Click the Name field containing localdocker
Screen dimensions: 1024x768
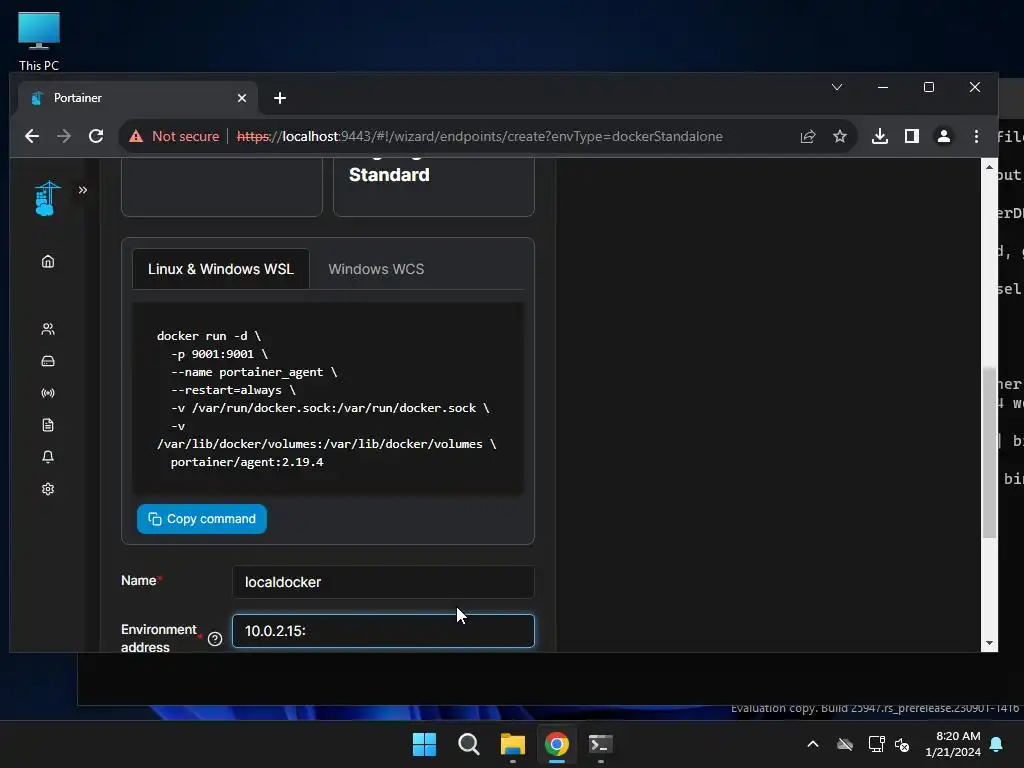[383, 582]
